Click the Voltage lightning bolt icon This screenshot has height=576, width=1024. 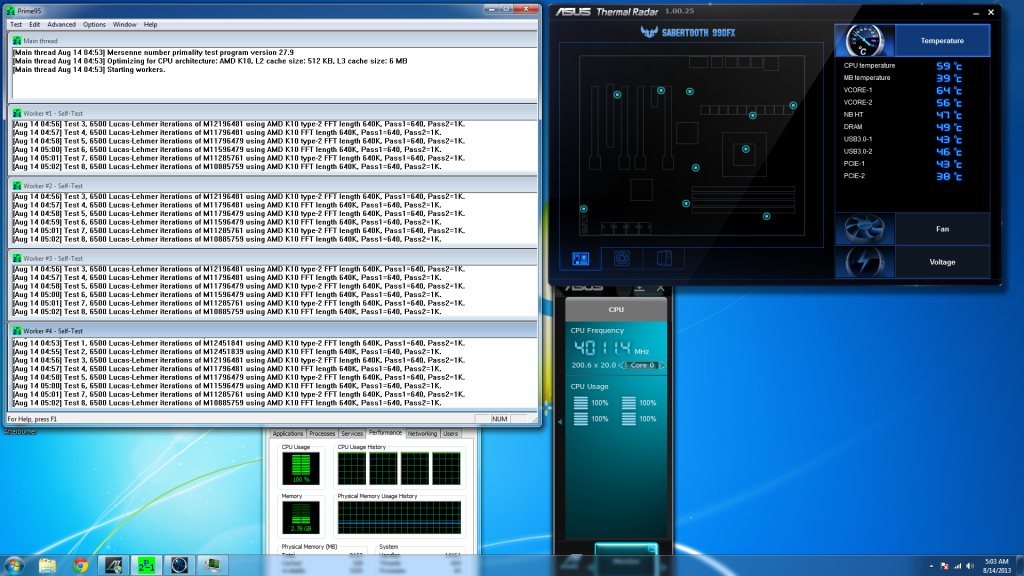864,262
